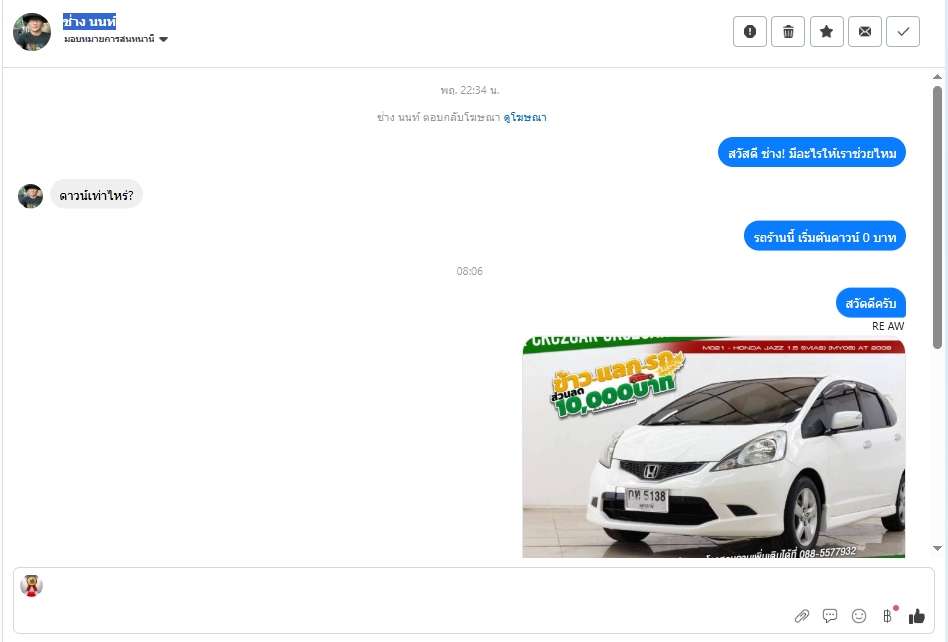The width and height of the screenshot is (948, 642).
Task: Open the Baht payment request icon
Action: tap(888, 615)
